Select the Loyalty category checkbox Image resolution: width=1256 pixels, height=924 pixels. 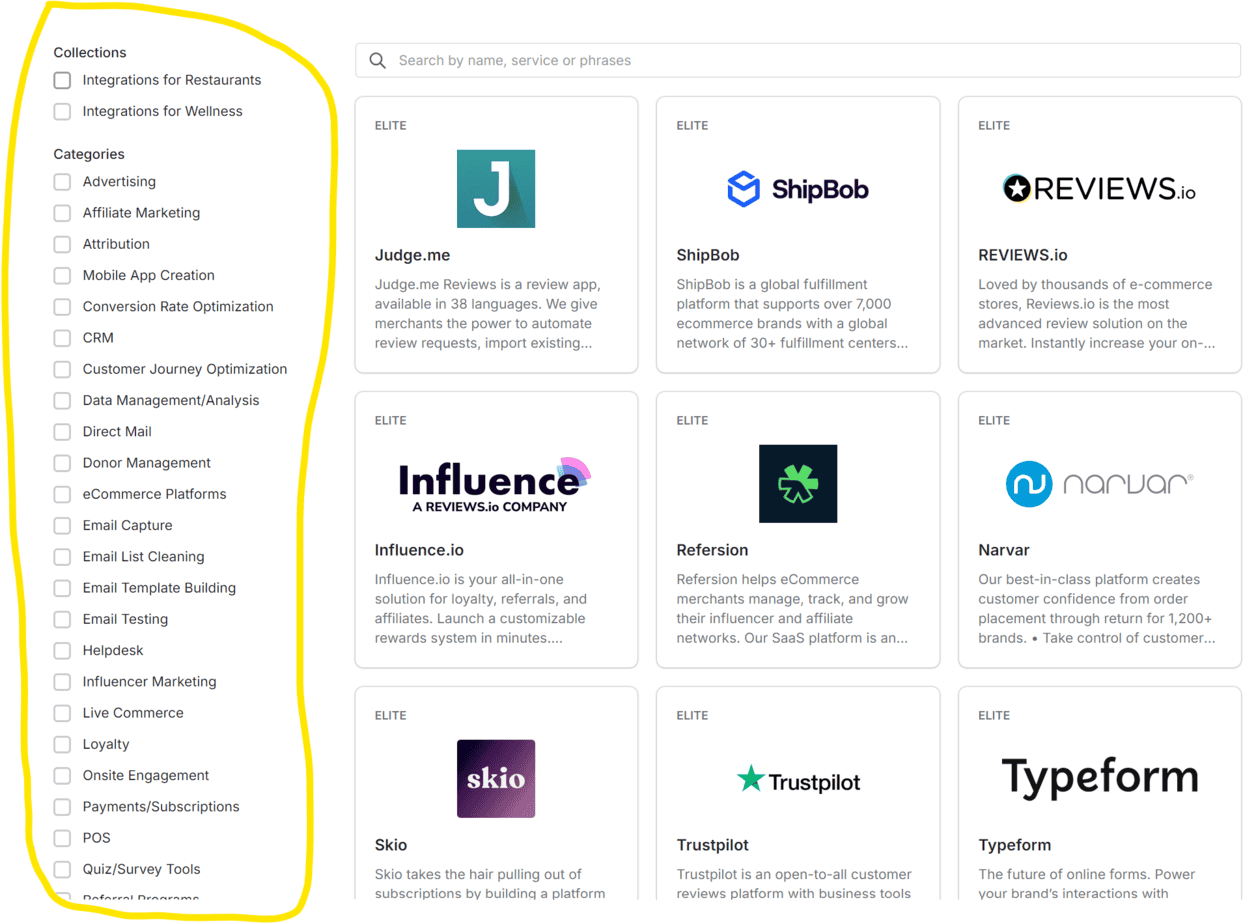click(x=62, y=744)
